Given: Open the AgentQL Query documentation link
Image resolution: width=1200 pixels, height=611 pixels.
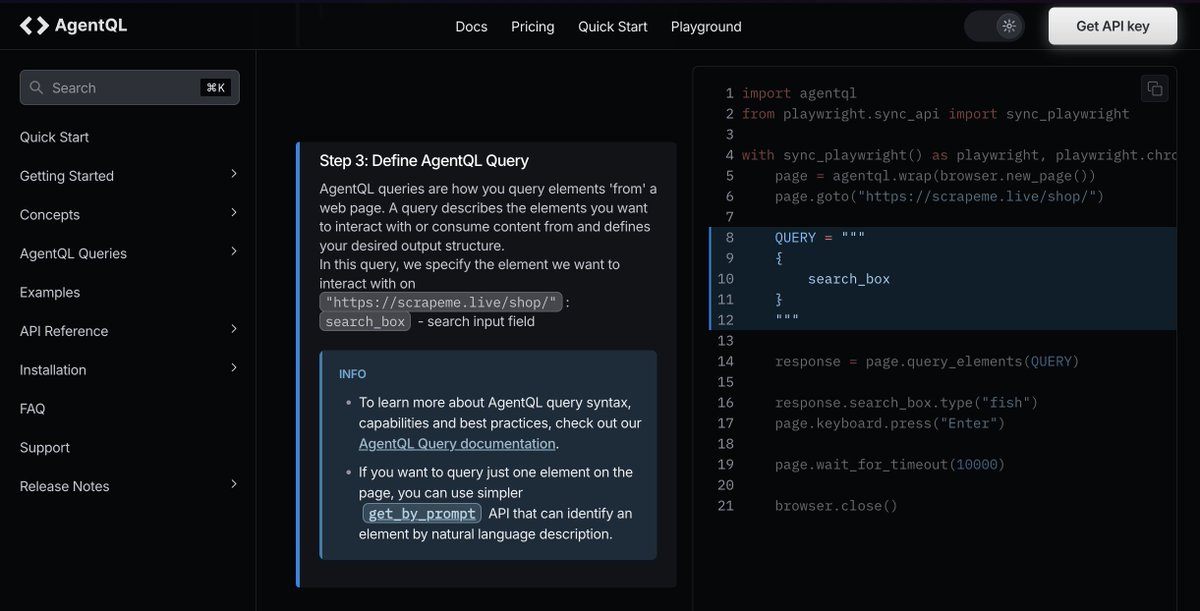Looking at the screenshot, I should [x=457, y=443].
